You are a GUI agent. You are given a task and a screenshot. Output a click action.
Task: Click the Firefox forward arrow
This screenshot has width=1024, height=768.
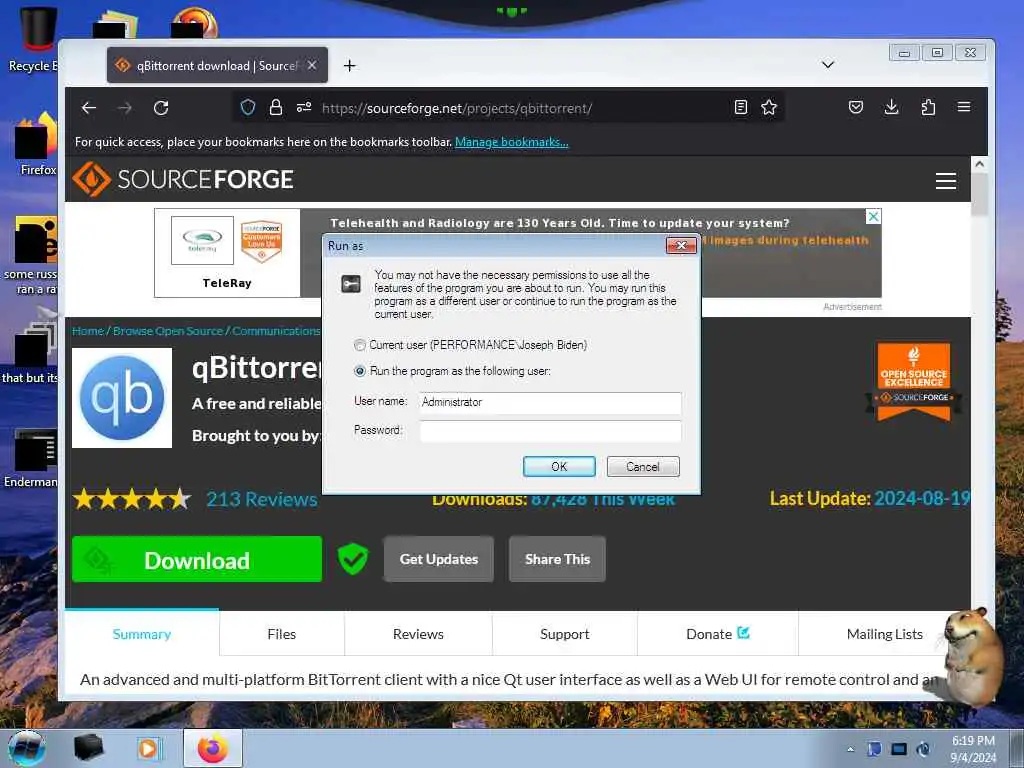pyautogui.click(x=125, y=108)
